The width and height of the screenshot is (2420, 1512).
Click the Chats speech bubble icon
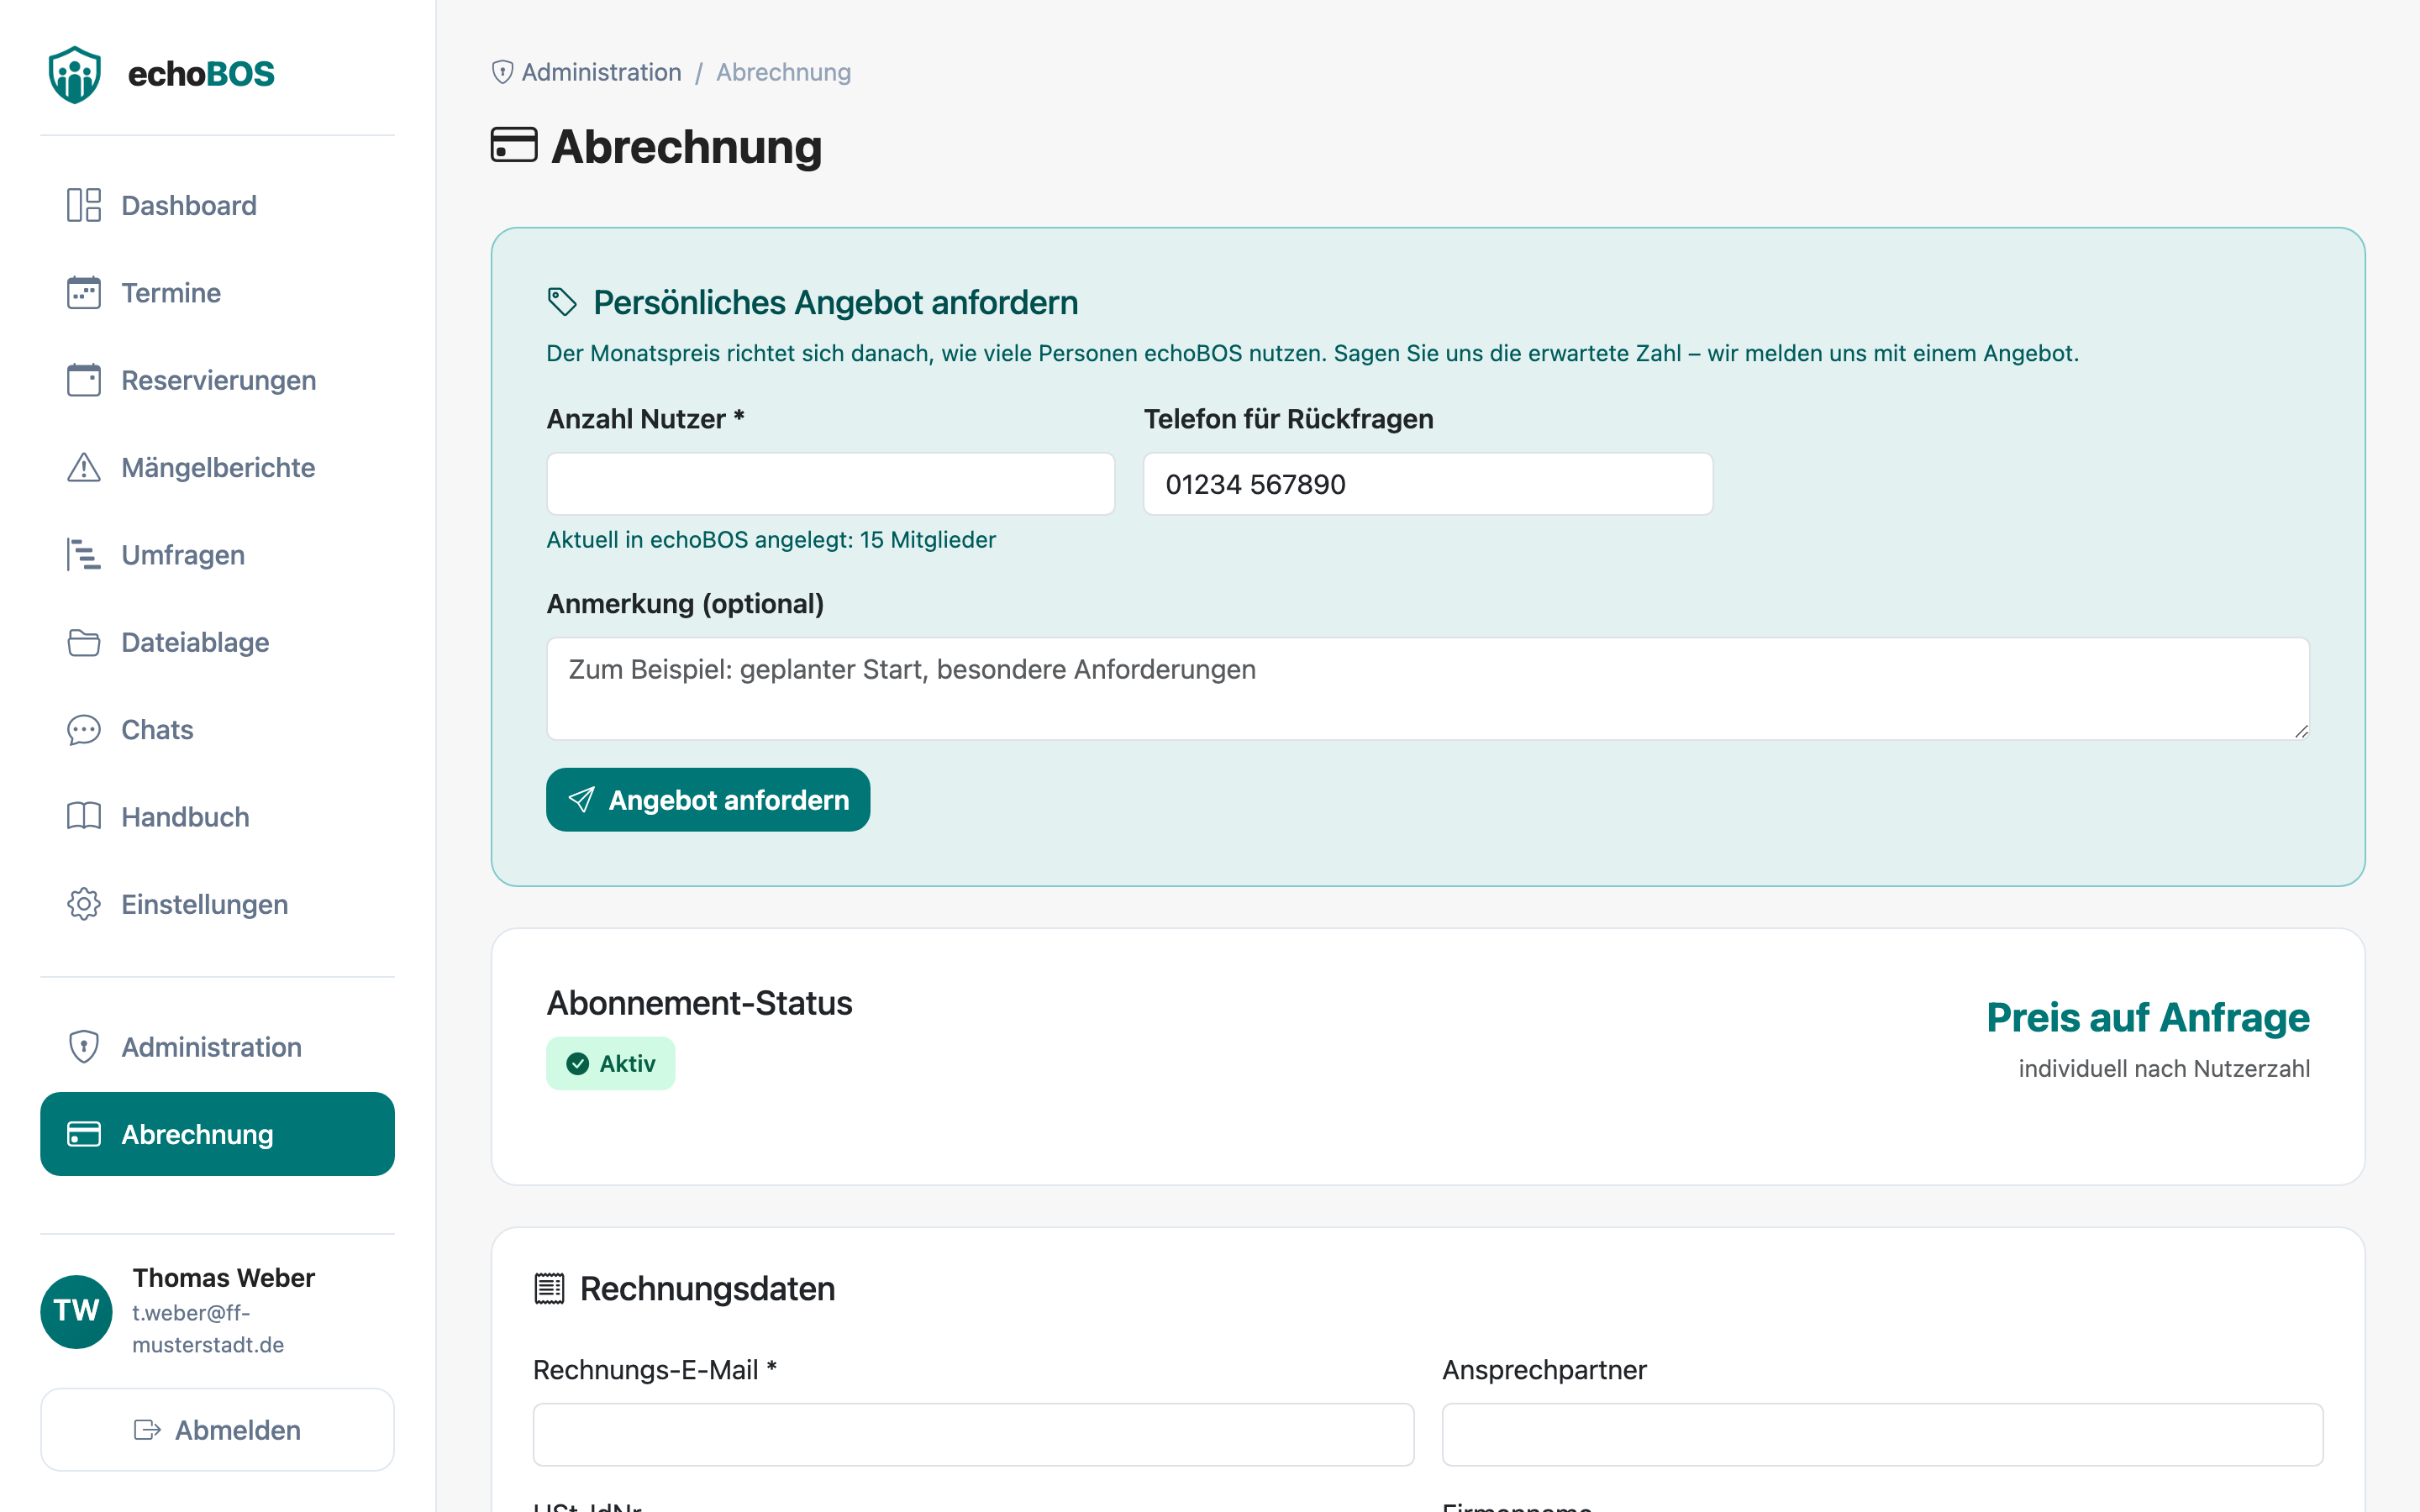click(x=84, y=730)
